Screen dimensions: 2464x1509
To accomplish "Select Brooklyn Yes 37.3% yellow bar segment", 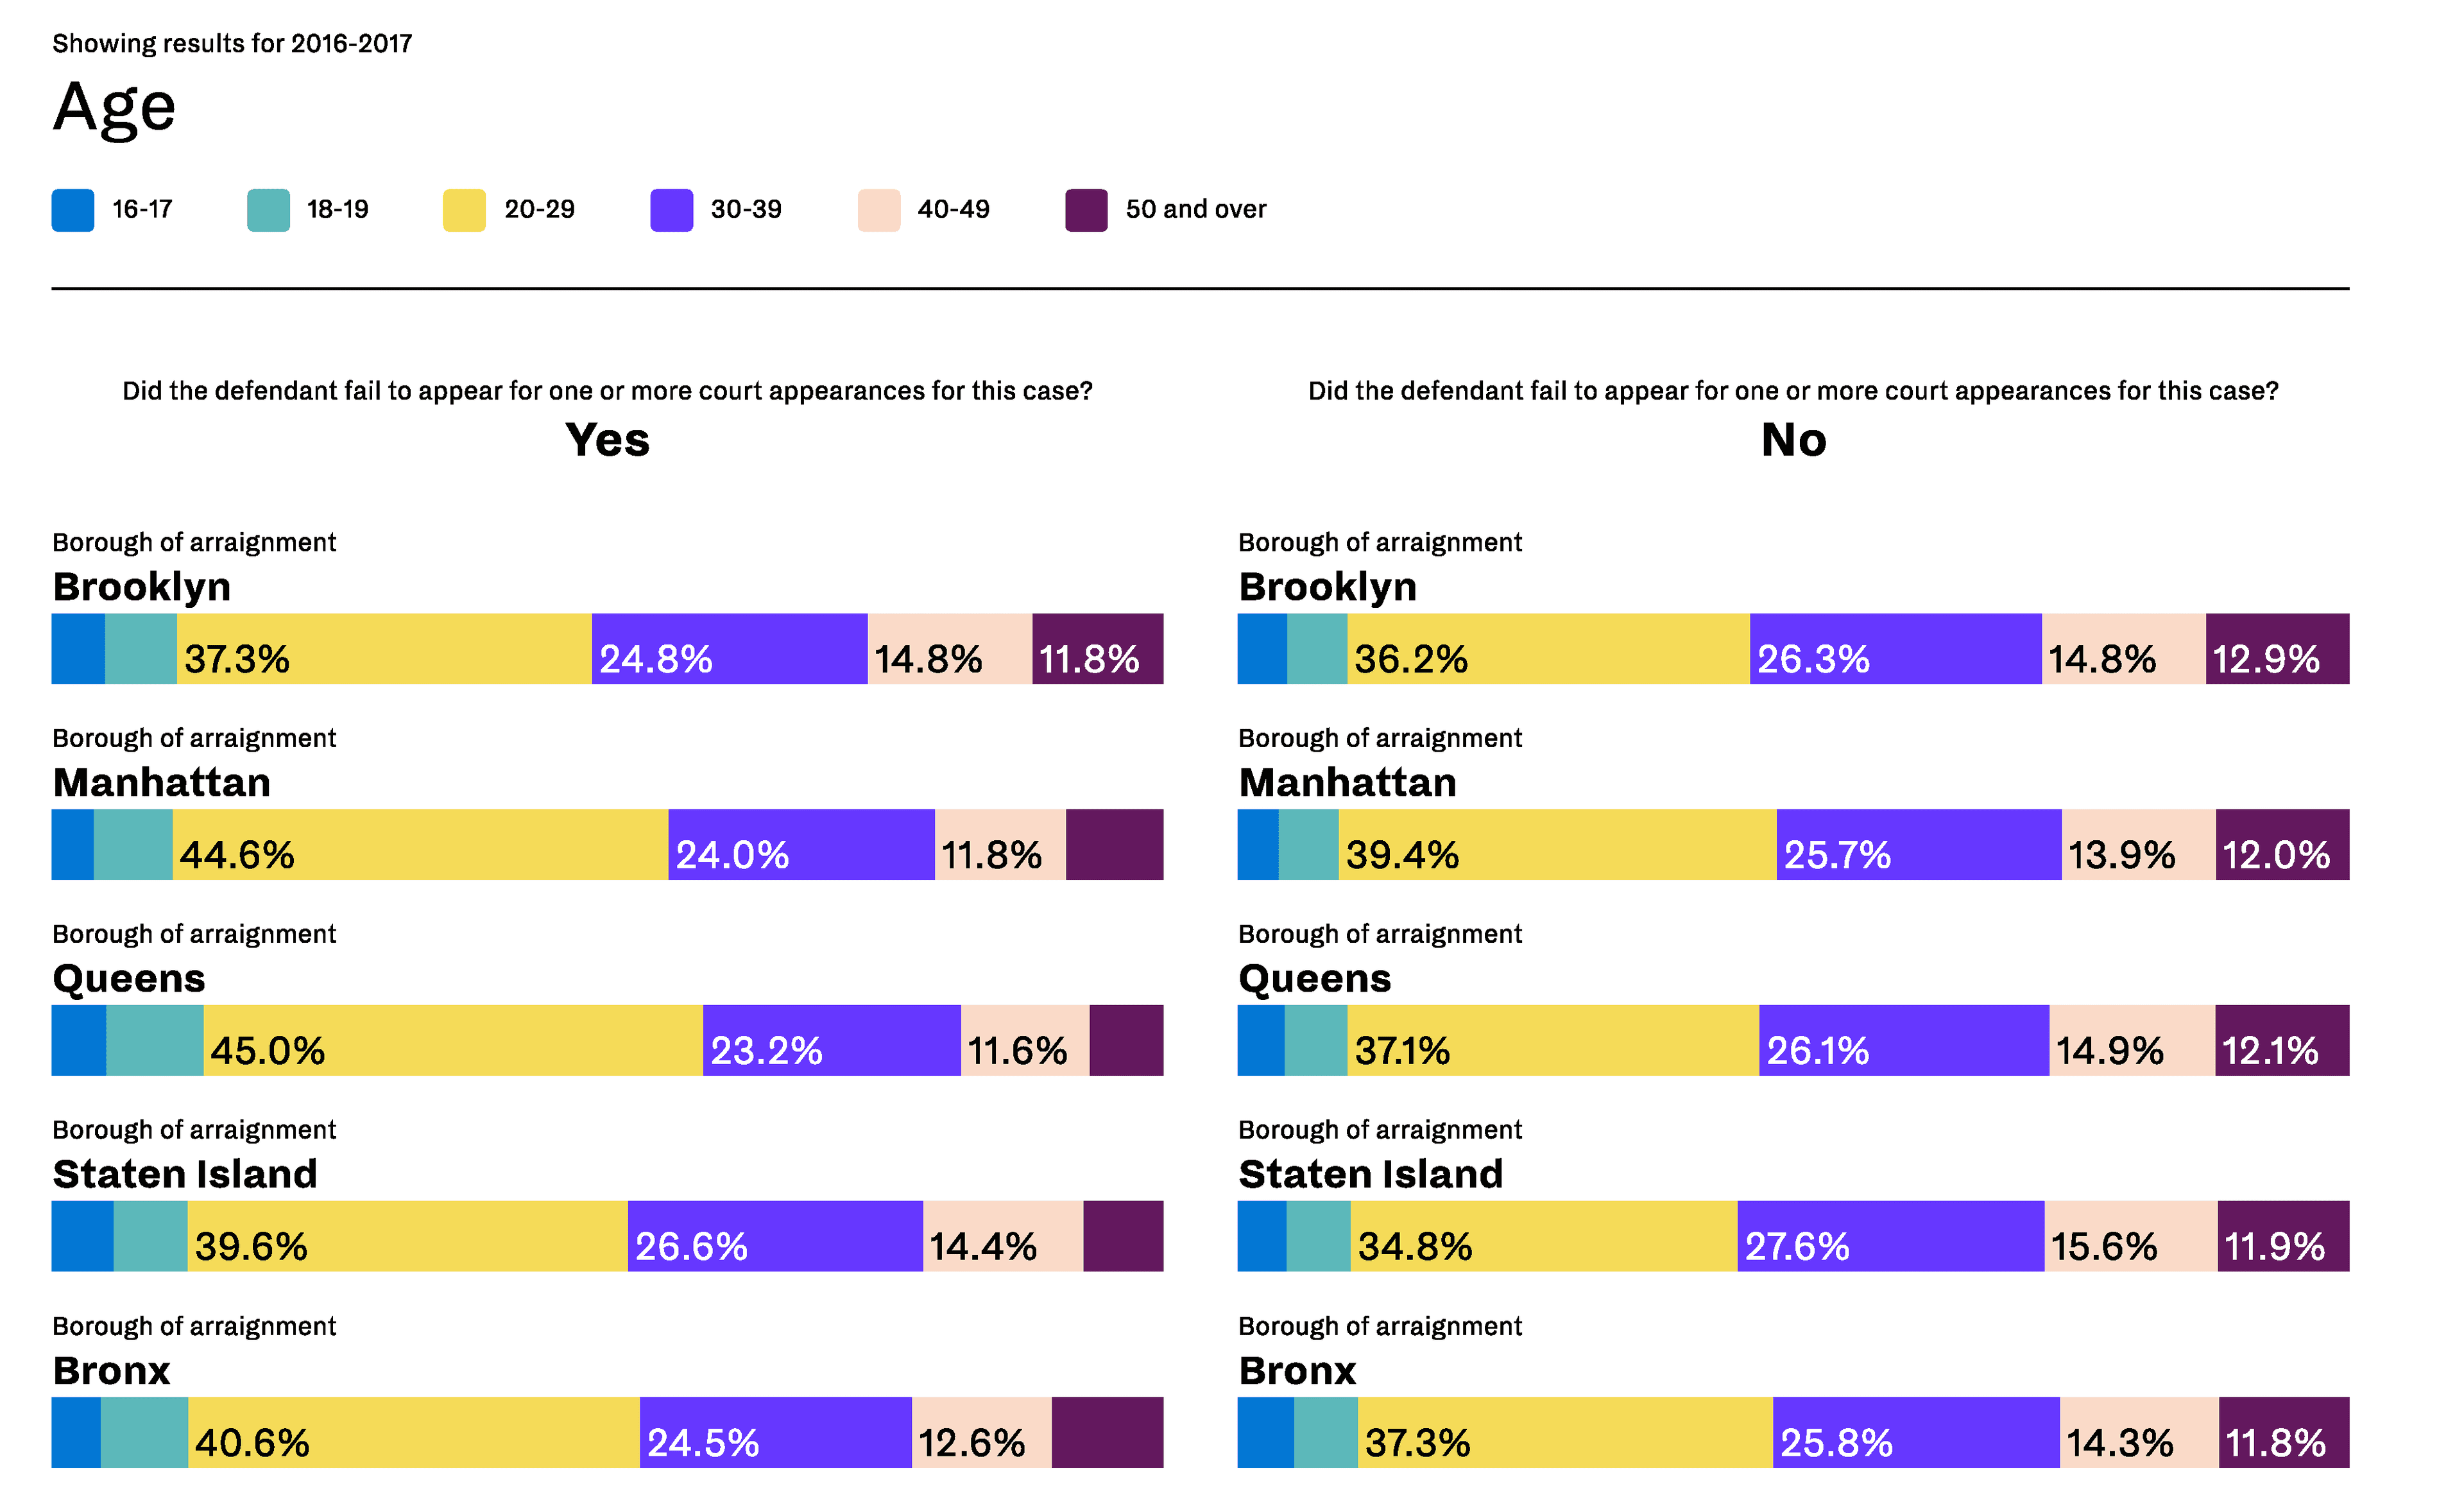I will tap(384, 649).
